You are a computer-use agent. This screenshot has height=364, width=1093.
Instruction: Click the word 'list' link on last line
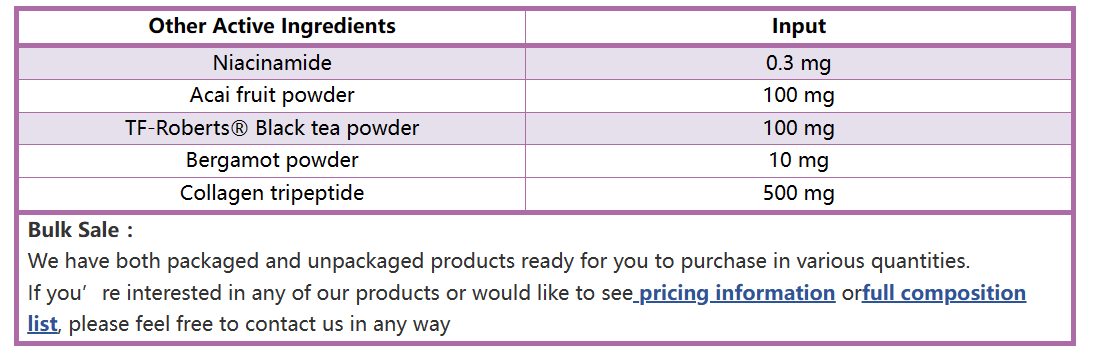43,324
